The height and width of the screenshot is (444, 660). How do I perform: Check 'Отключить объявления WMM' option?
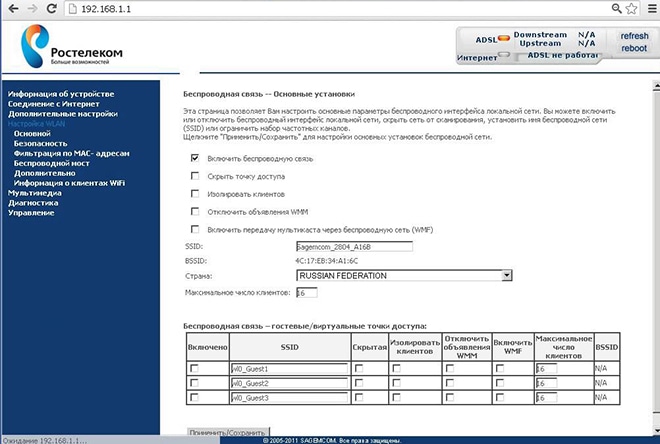[x=194, y=211]
